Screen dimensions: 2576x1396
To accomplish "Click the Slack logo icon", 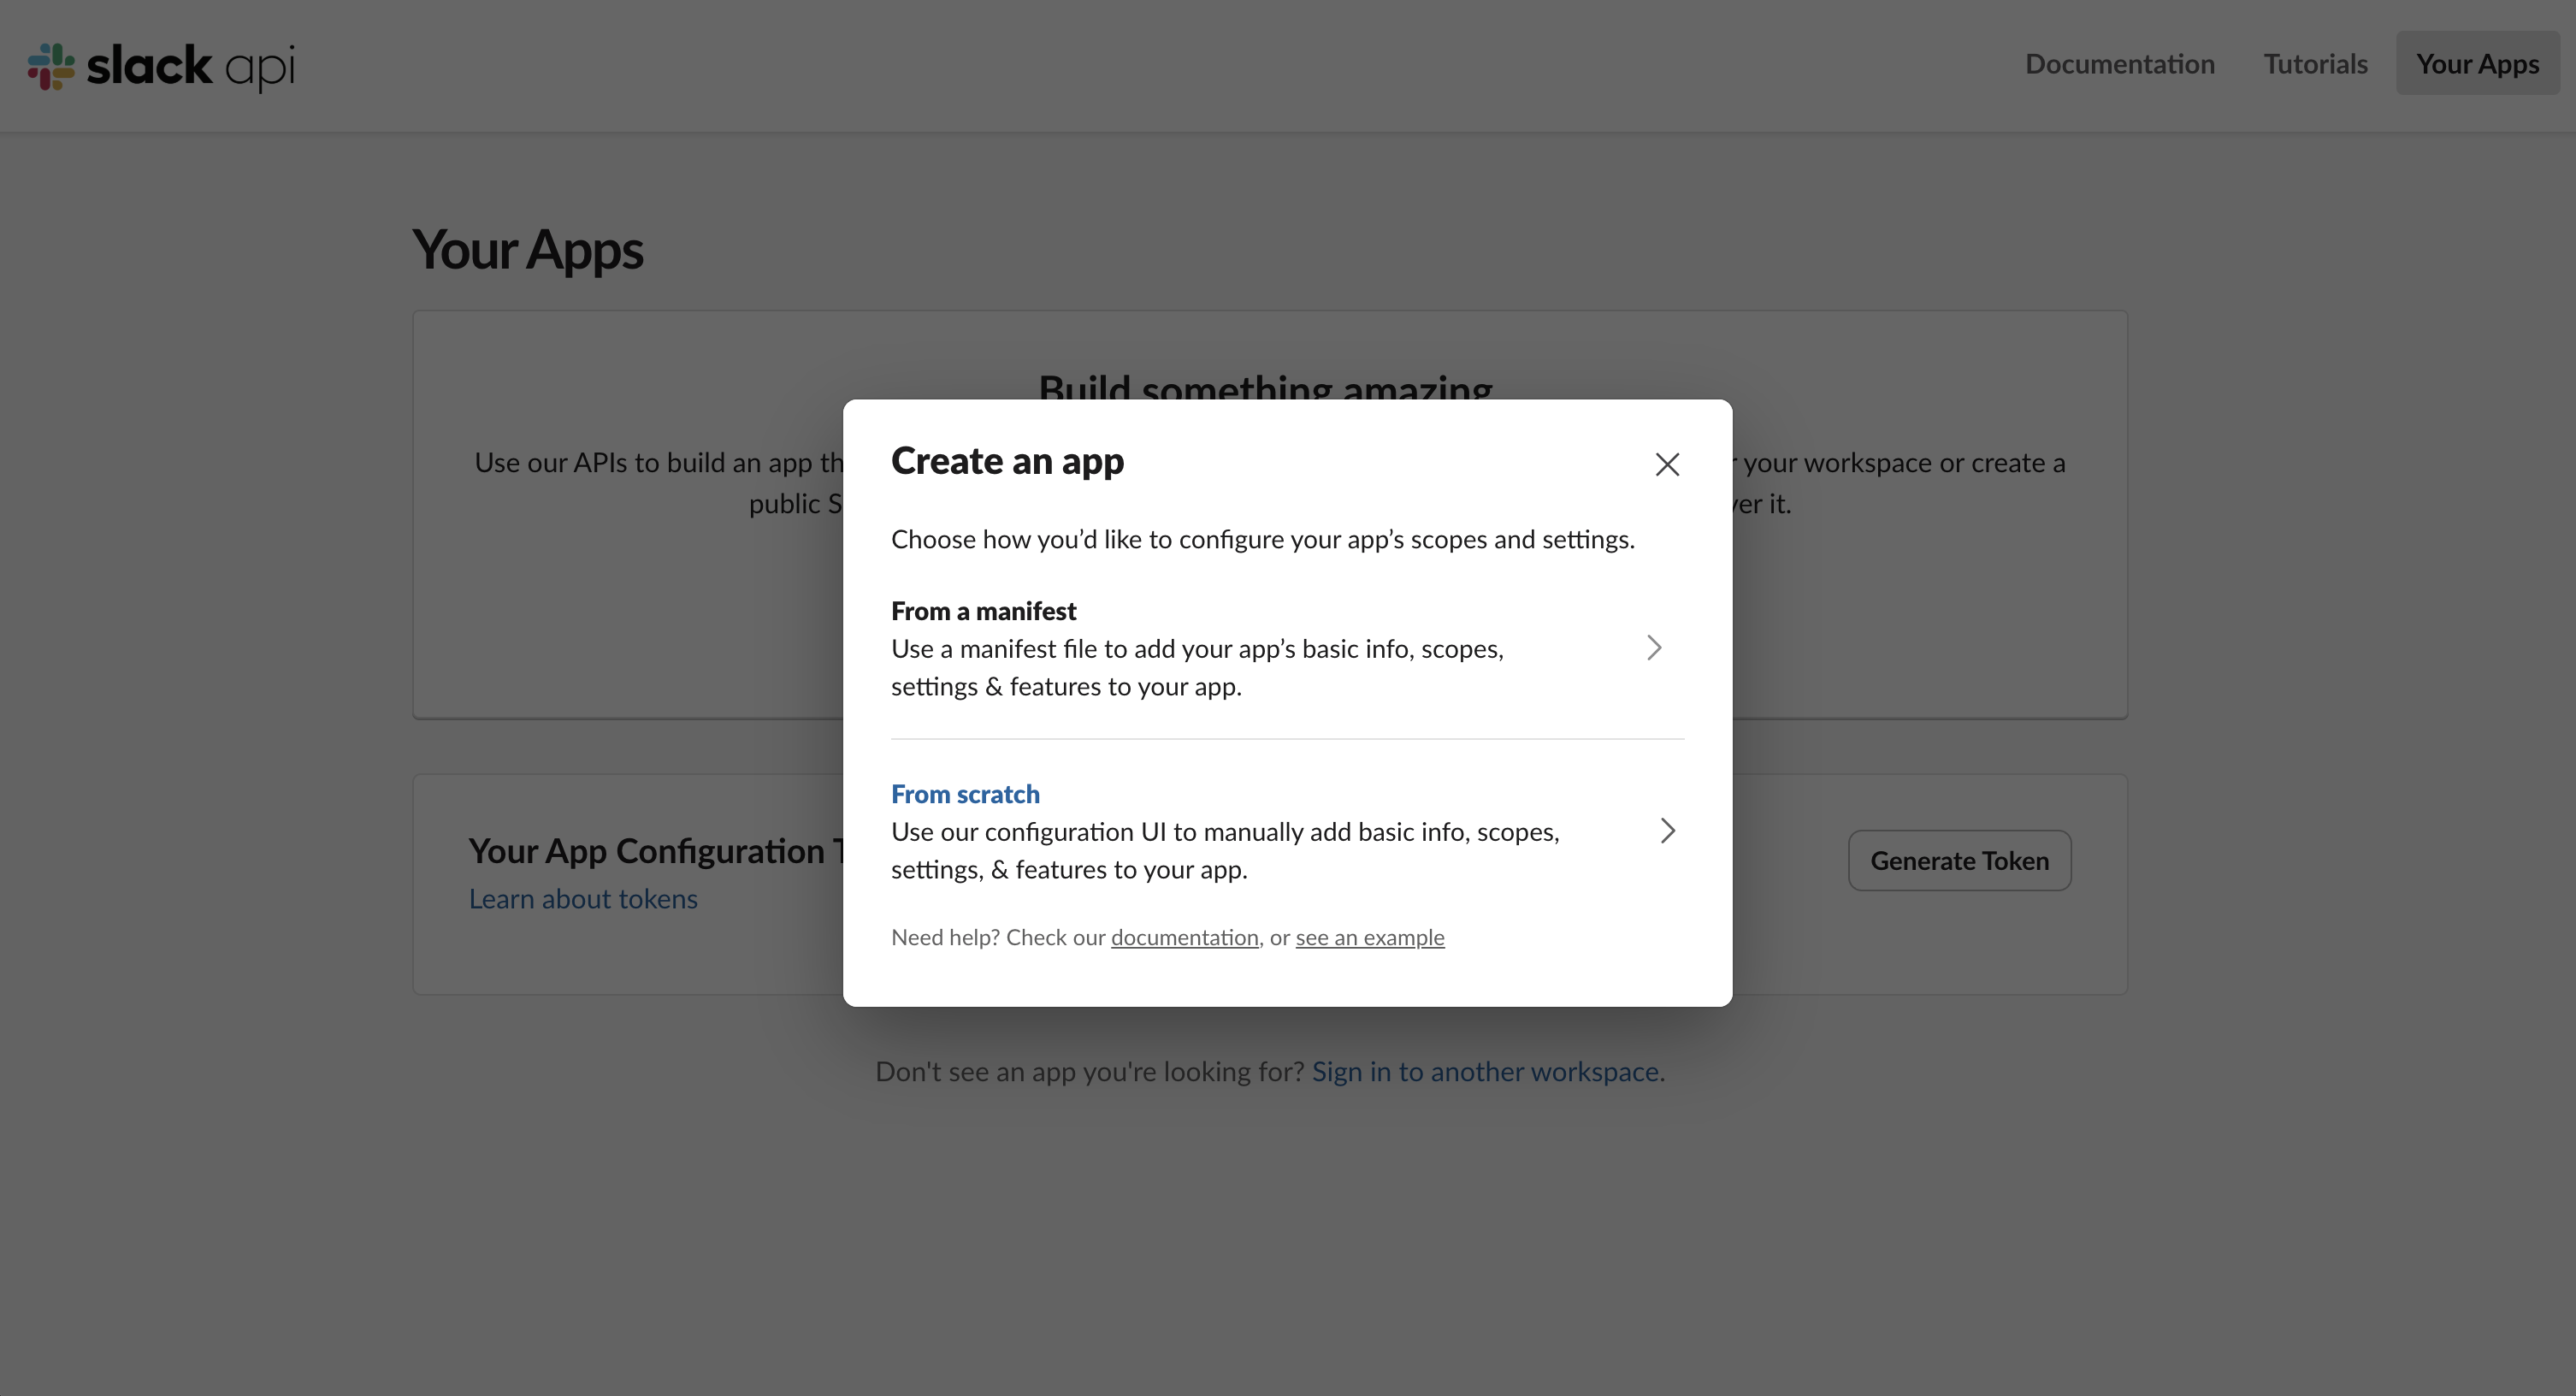I will point(49,65).
